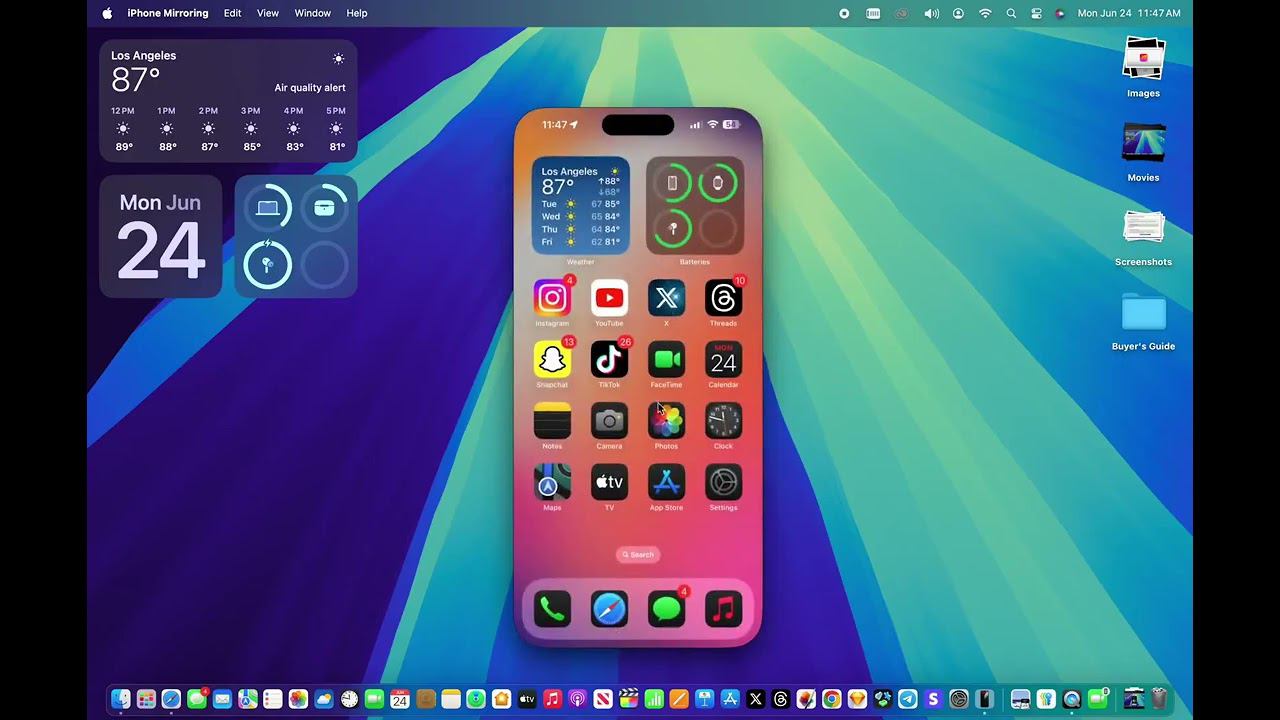The image size is (1280, 720).
Task: Open the Window menu
Action: tap(313, 13)
